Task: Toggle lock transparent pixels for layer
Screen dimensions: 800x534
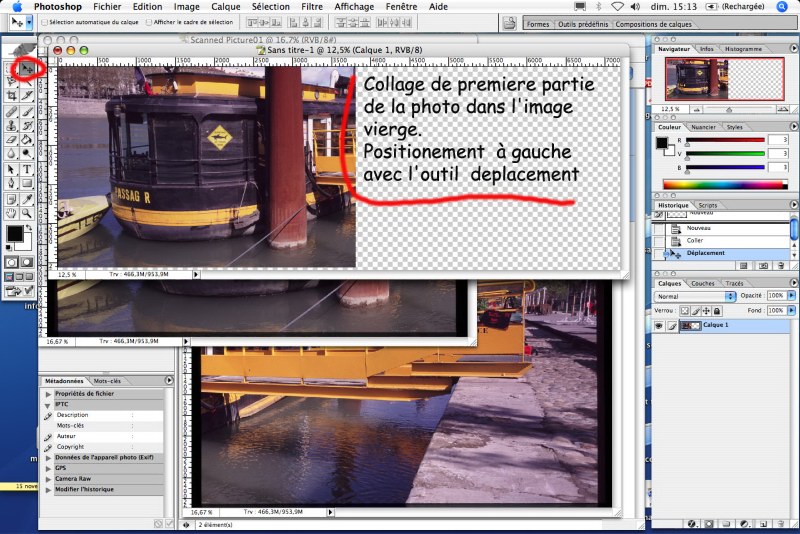Action: pos(685,311)
